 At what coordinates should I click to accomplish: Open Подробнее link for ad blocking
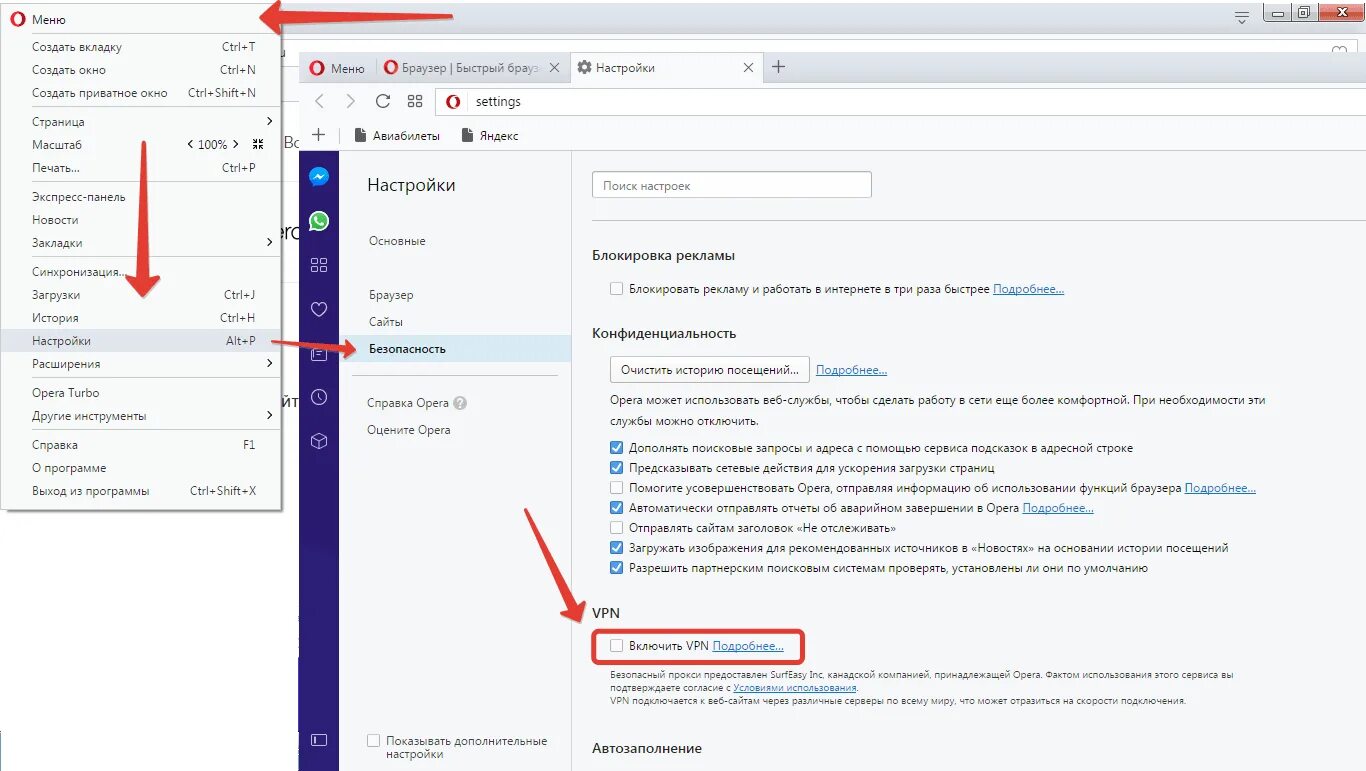pos(1028,289)
